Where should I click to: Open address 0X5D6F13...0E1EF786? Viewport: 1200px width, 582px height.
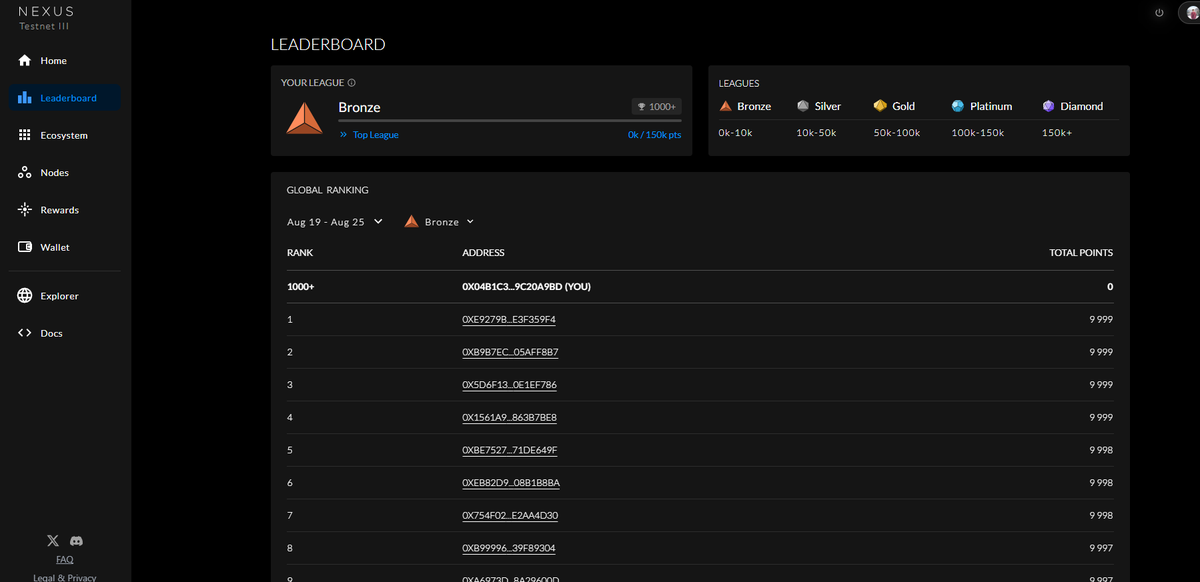click(510, 385)
